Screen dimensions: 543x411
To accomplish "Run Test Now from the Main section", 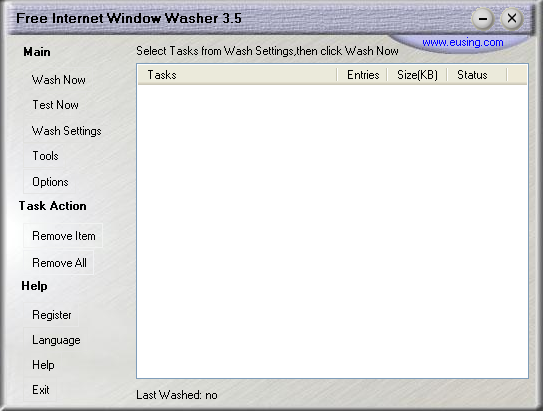I will pyautogui.click(x=55, y=105).
